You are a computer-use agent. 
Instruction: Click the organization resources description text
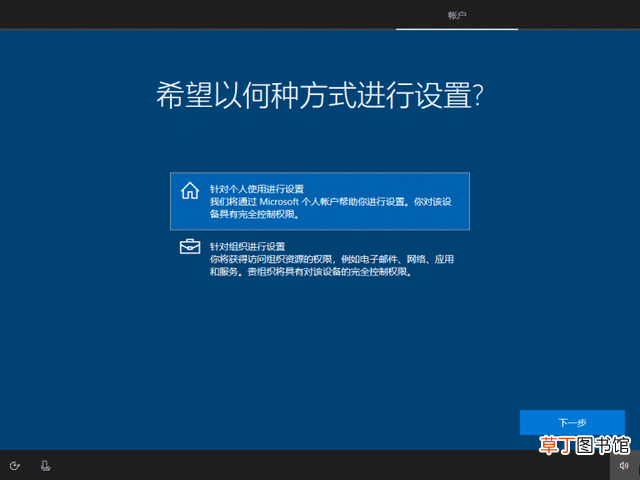click(x=332, y=265)
